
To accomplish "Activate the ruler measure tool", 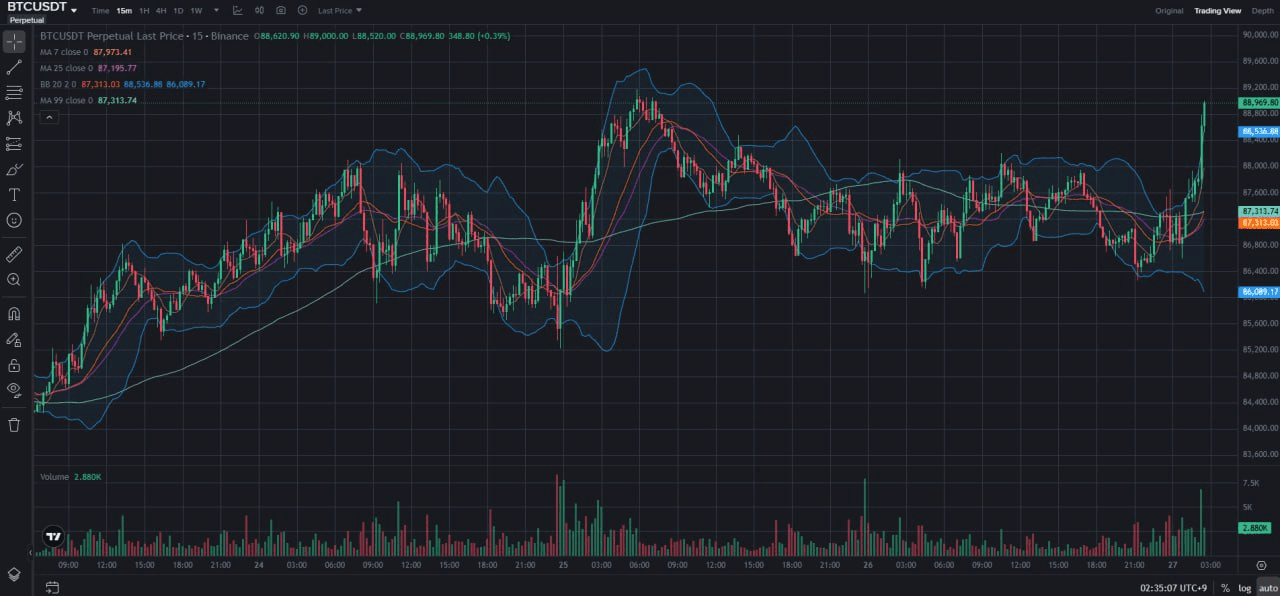I will pyautogui.click(x=14, y=254).
